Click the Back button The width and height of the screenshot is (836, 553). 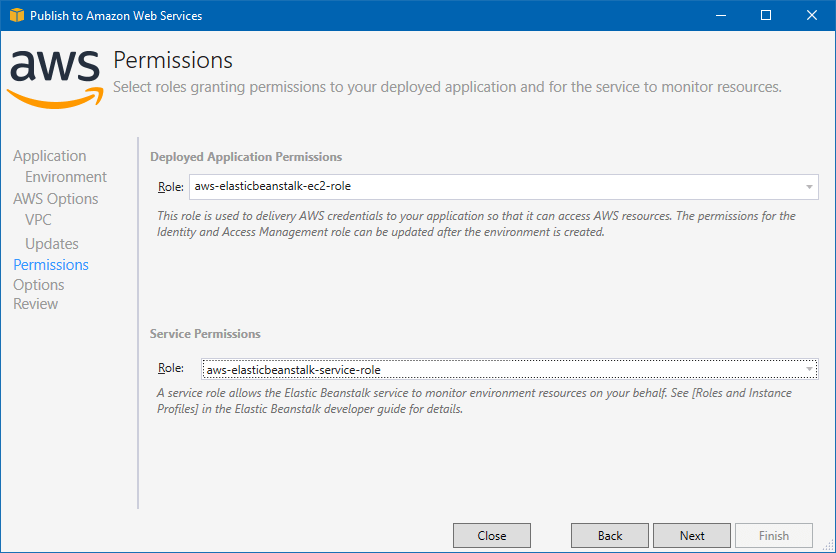[609, 535]
